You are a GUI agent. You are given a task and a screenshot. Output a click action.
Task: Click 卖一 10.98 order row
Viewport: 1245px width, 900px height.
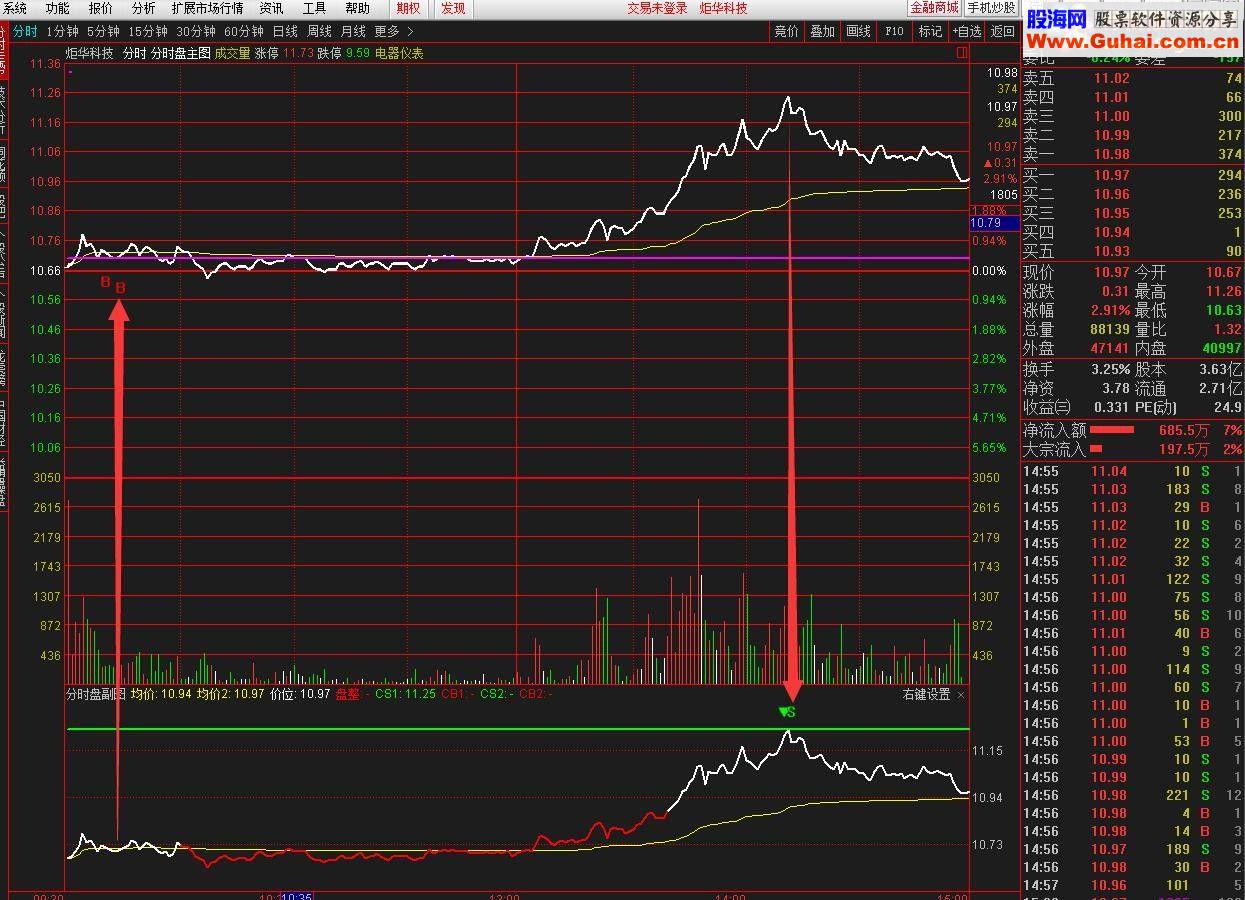click(1132, 155)
